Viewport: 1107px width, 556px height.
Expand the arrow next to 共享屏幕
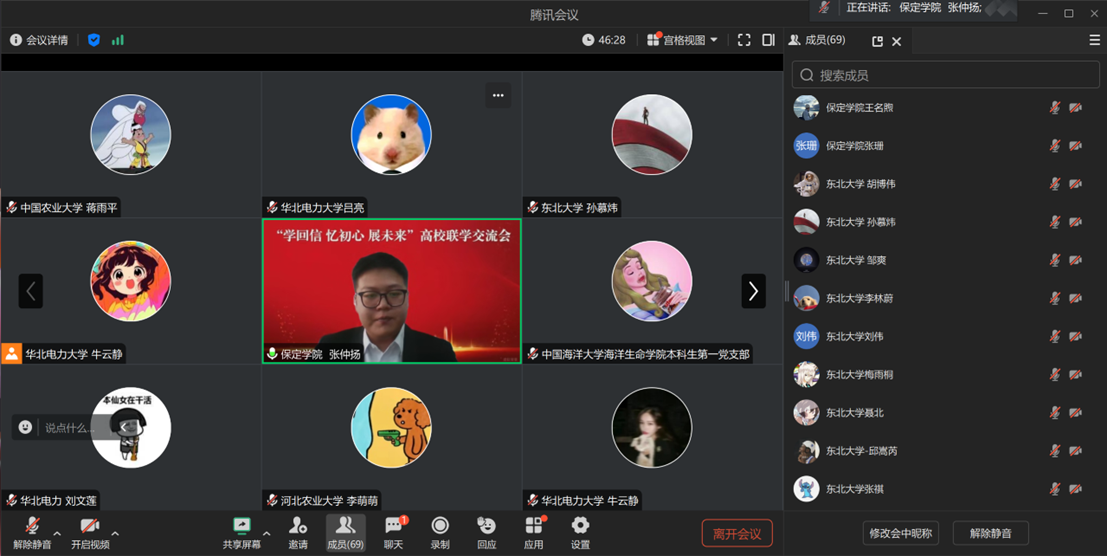pos(266,533)
